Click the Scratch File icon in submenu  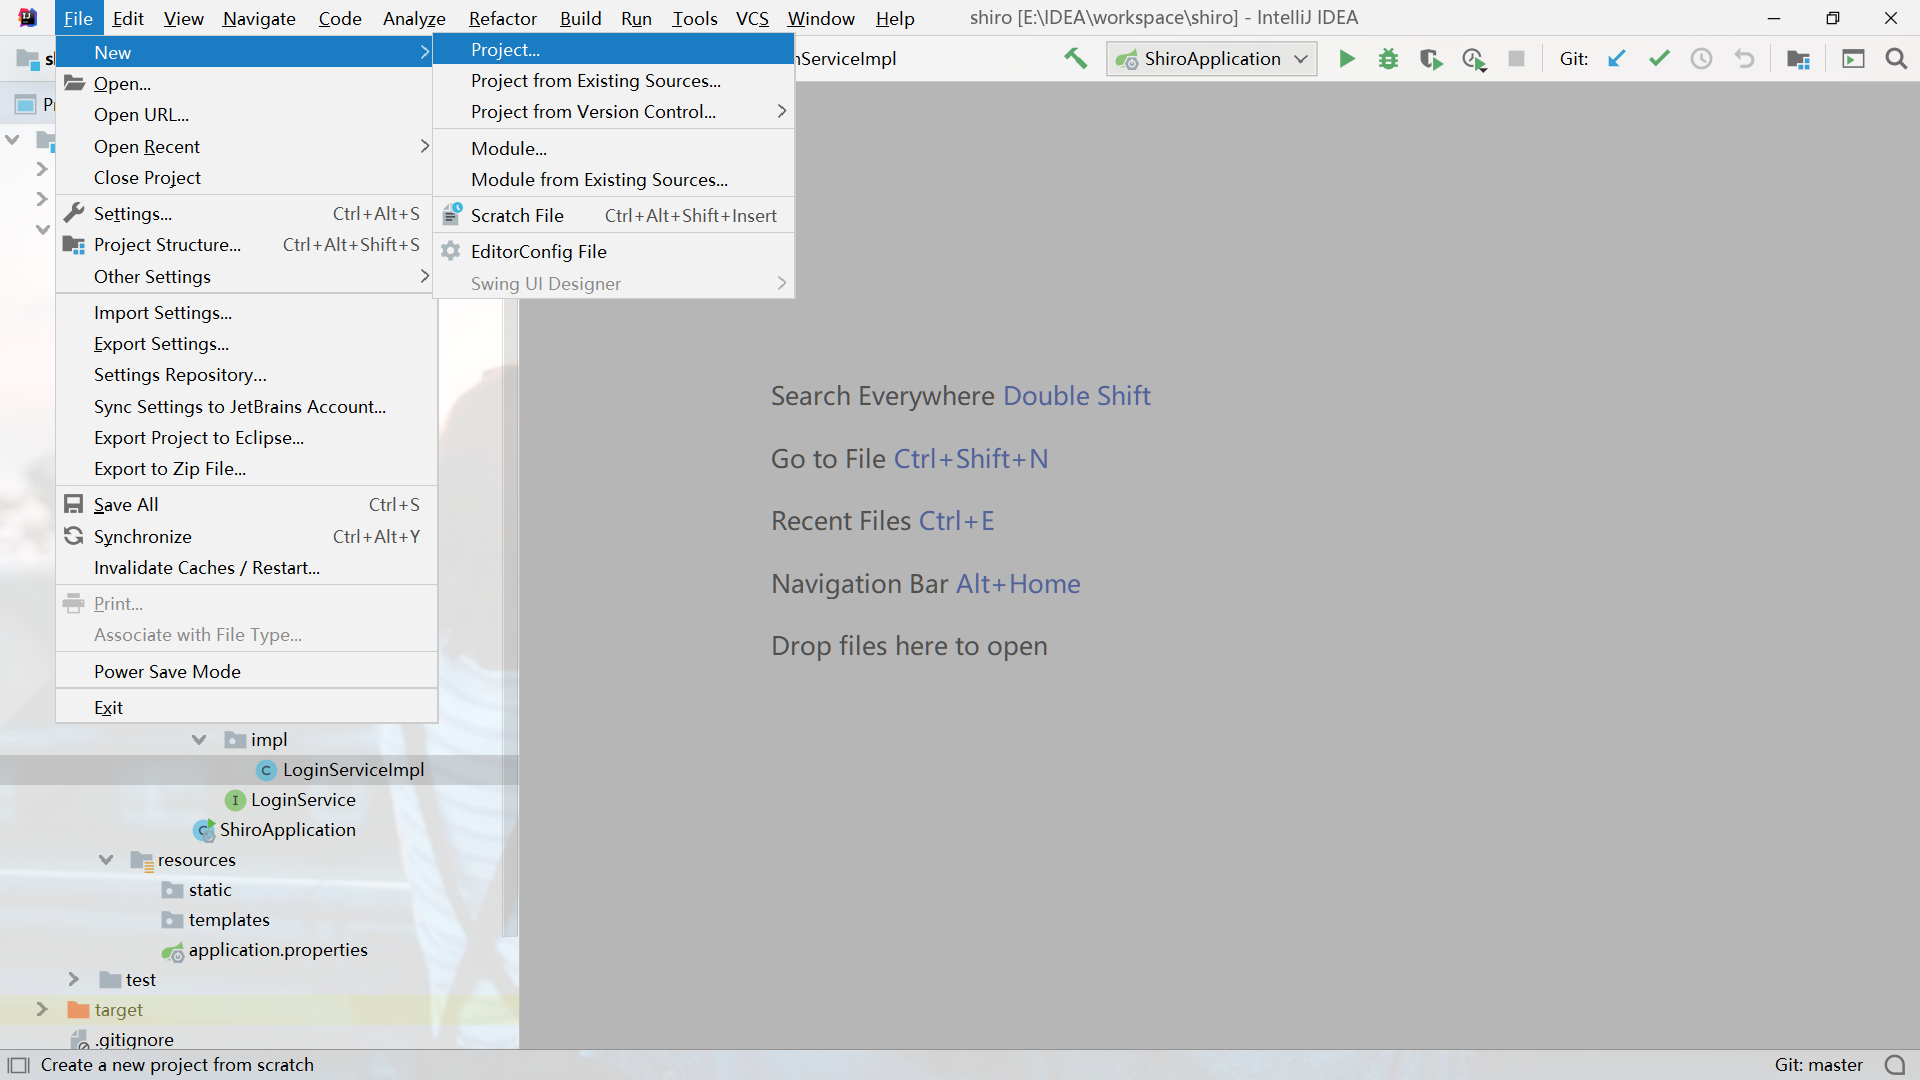tap(452, 215)
